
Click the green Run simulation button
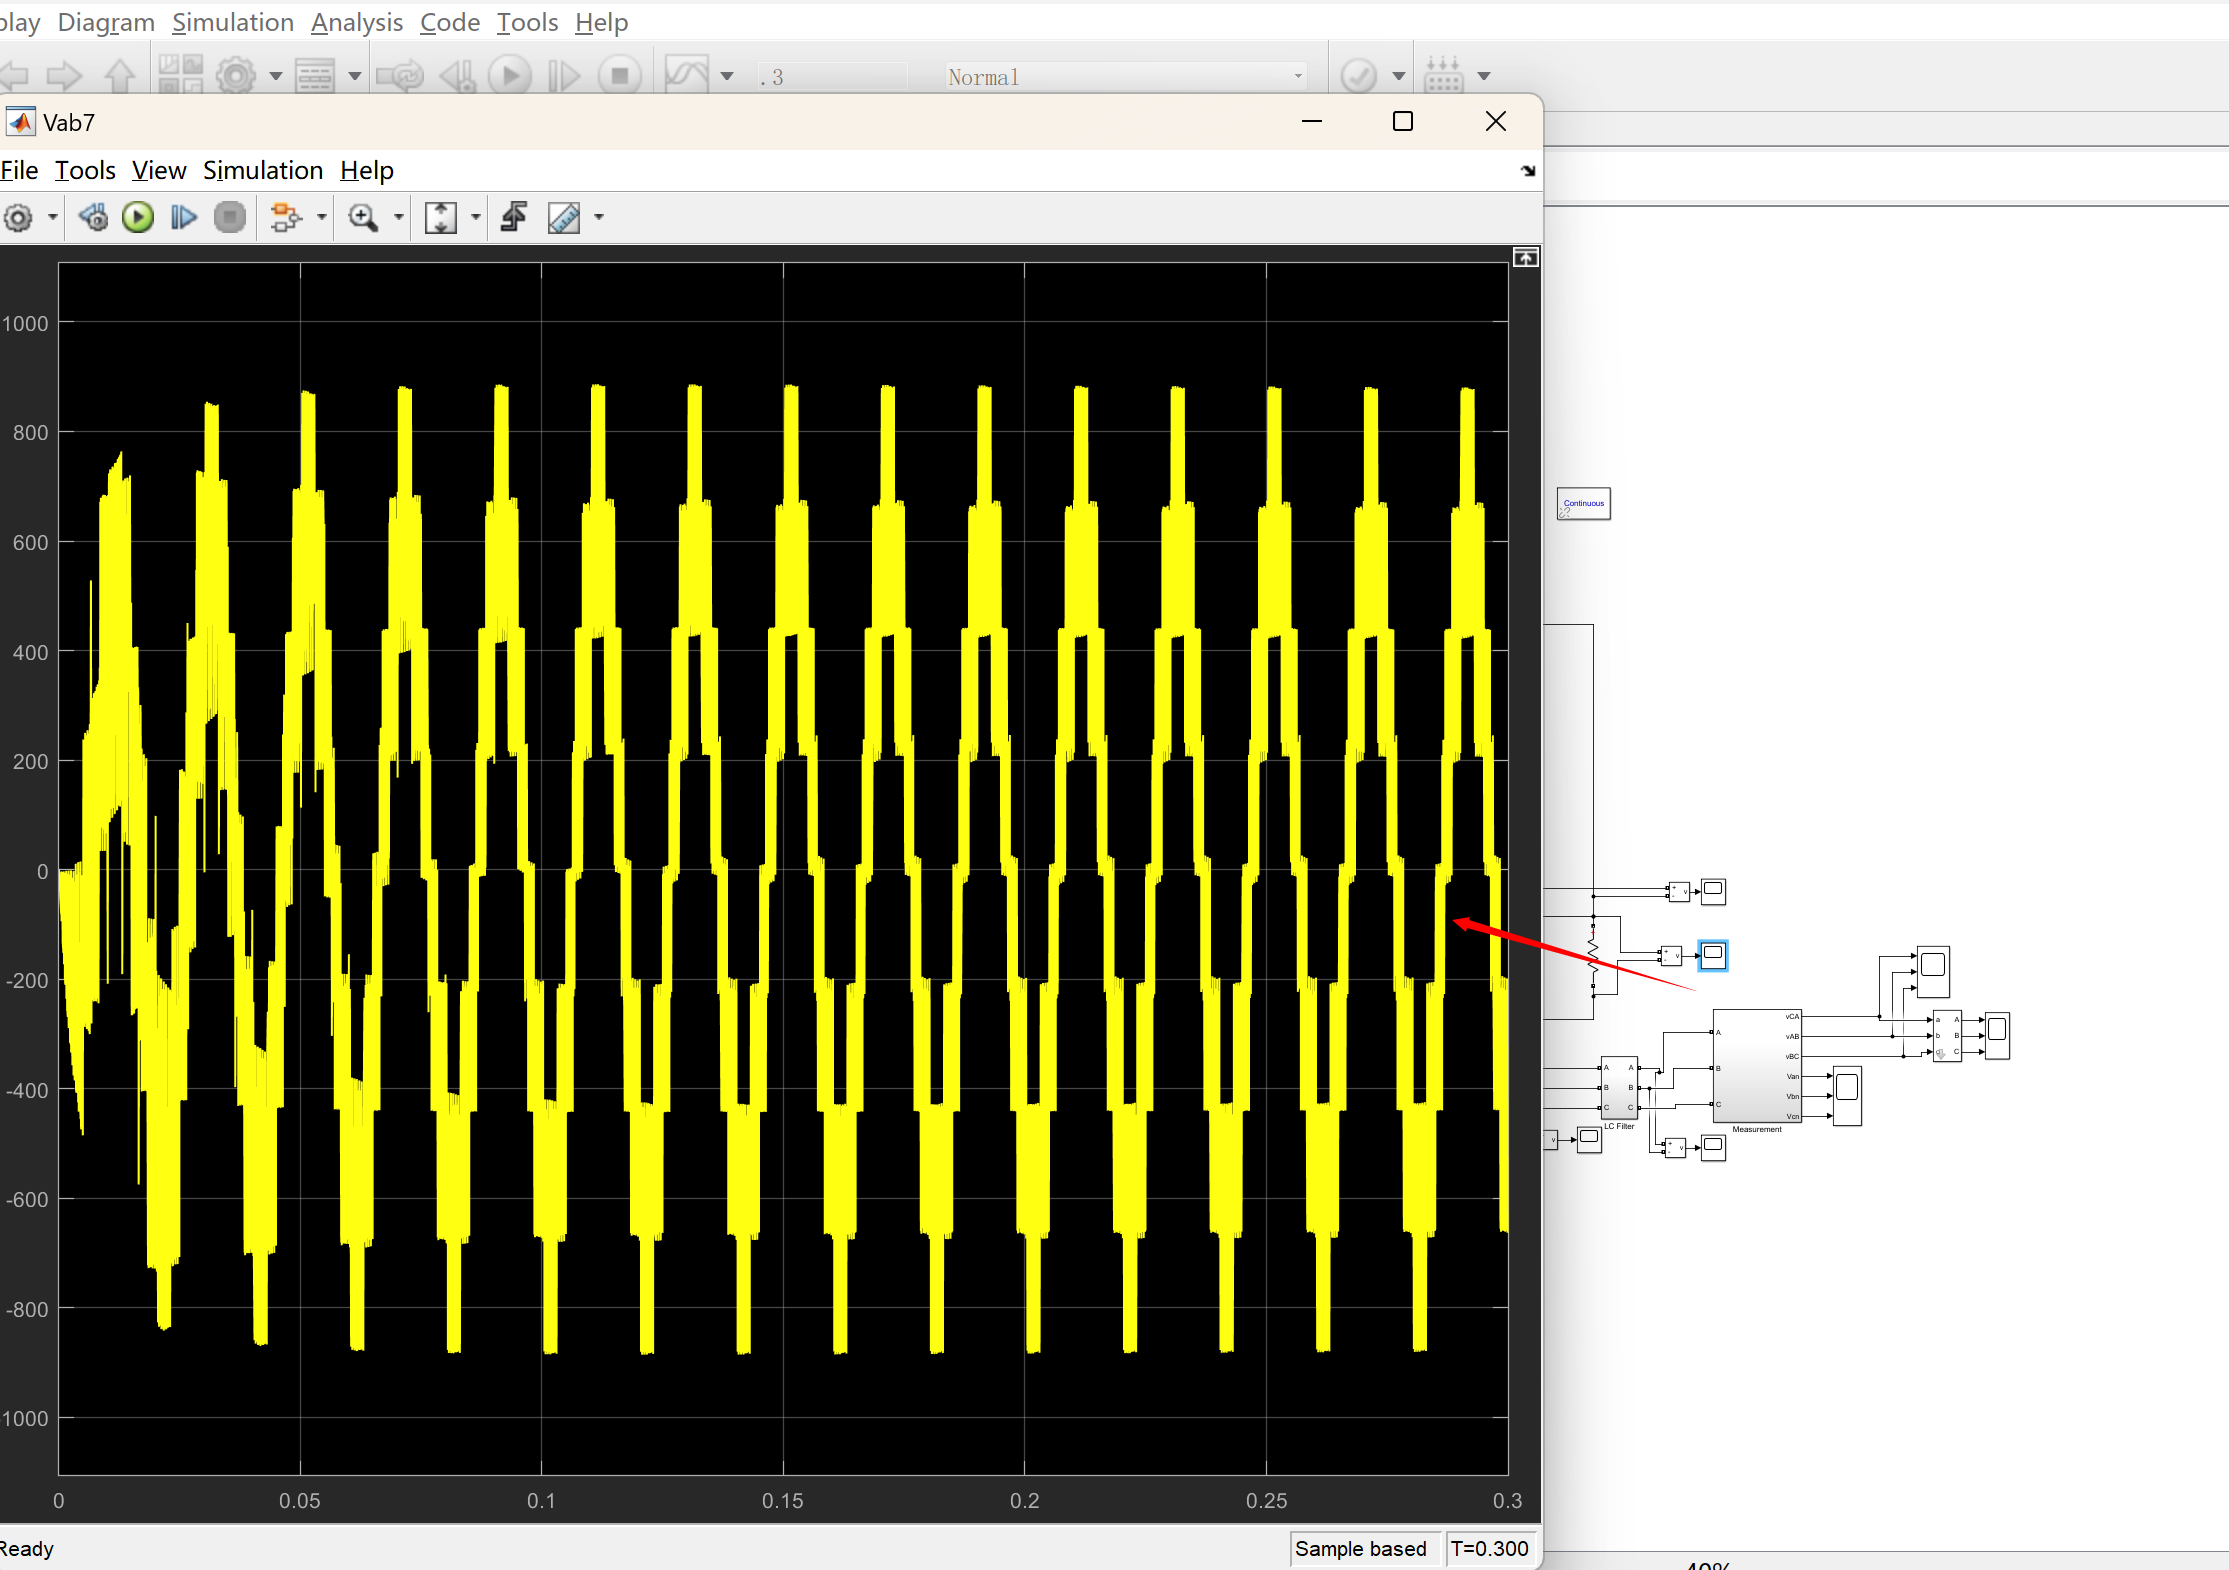138,217
